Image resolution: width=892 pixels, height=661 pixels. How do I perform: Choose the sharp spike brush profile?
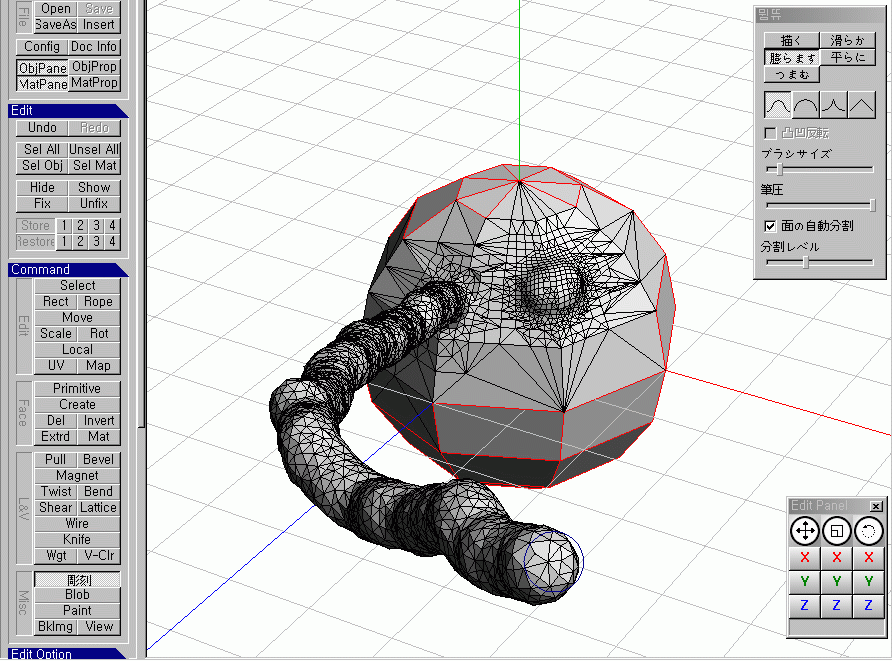834,104
